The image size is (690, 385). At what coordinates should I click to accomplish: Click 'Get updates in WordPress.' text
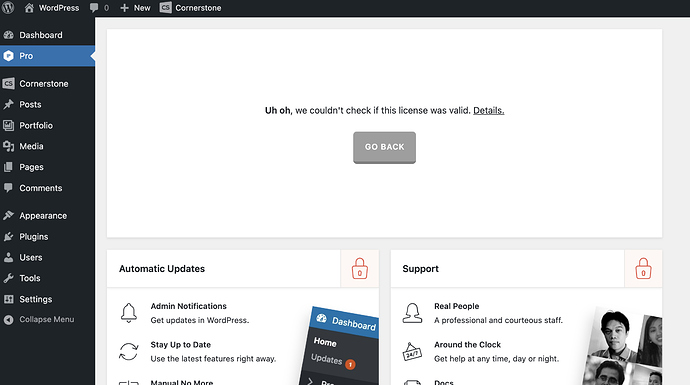[200, 320]
